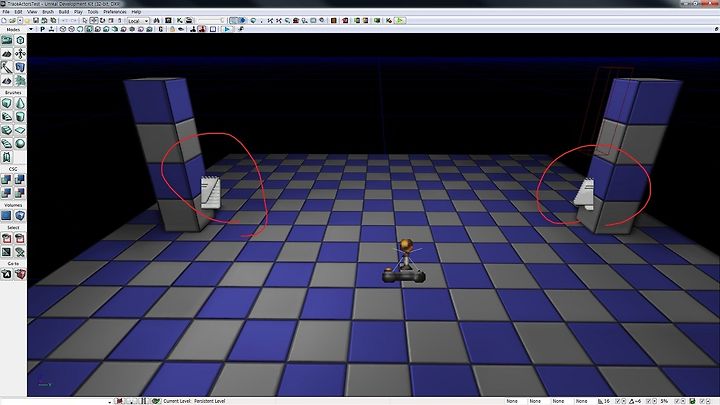This screenshot has height=405, width=720.
Task: Click the Add Volume icon
Action: (x=20, y=215)
